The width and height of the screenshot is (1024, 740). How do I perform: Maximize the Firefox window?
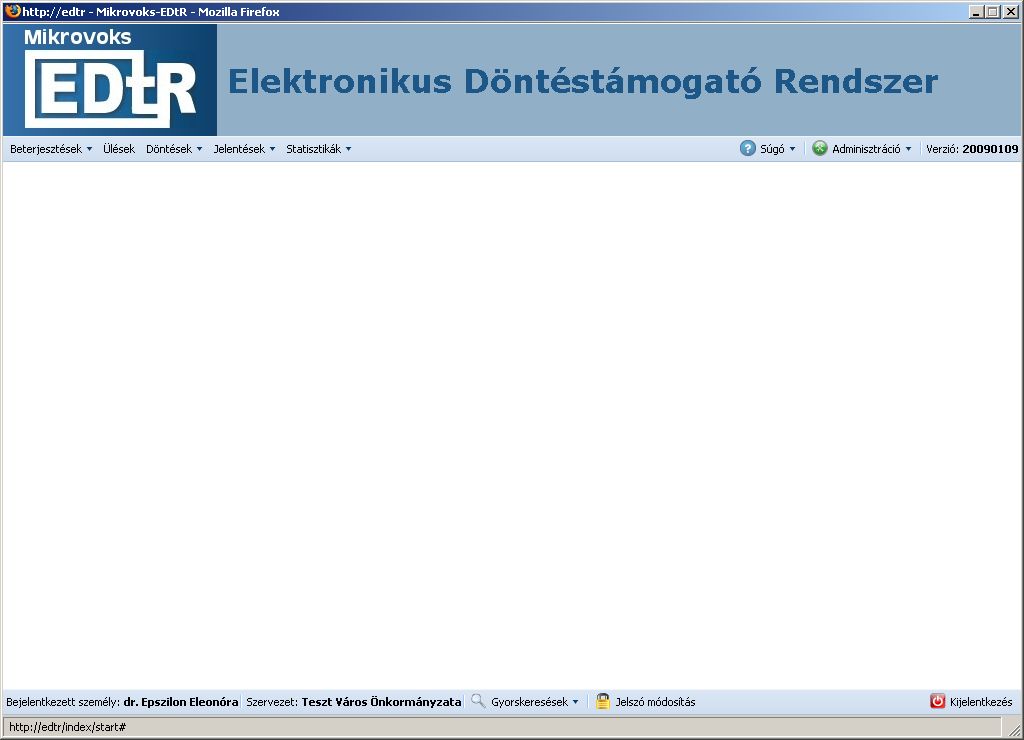pos(993,12)
